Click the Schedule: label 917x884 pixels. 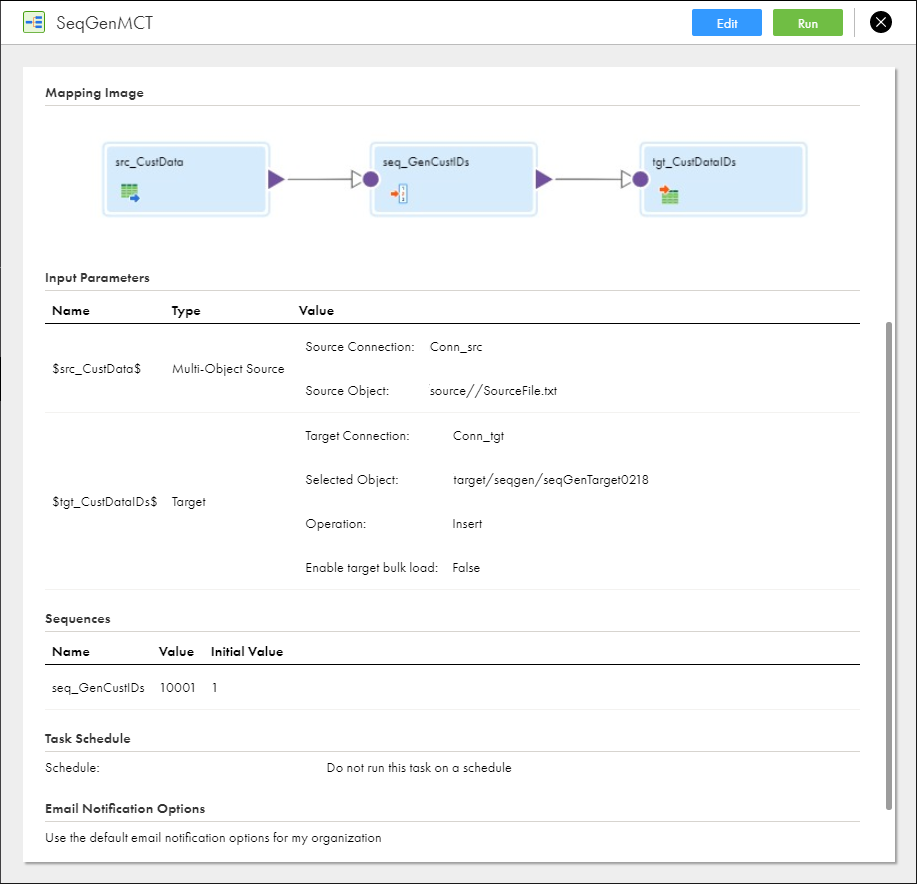coord(73,768)
